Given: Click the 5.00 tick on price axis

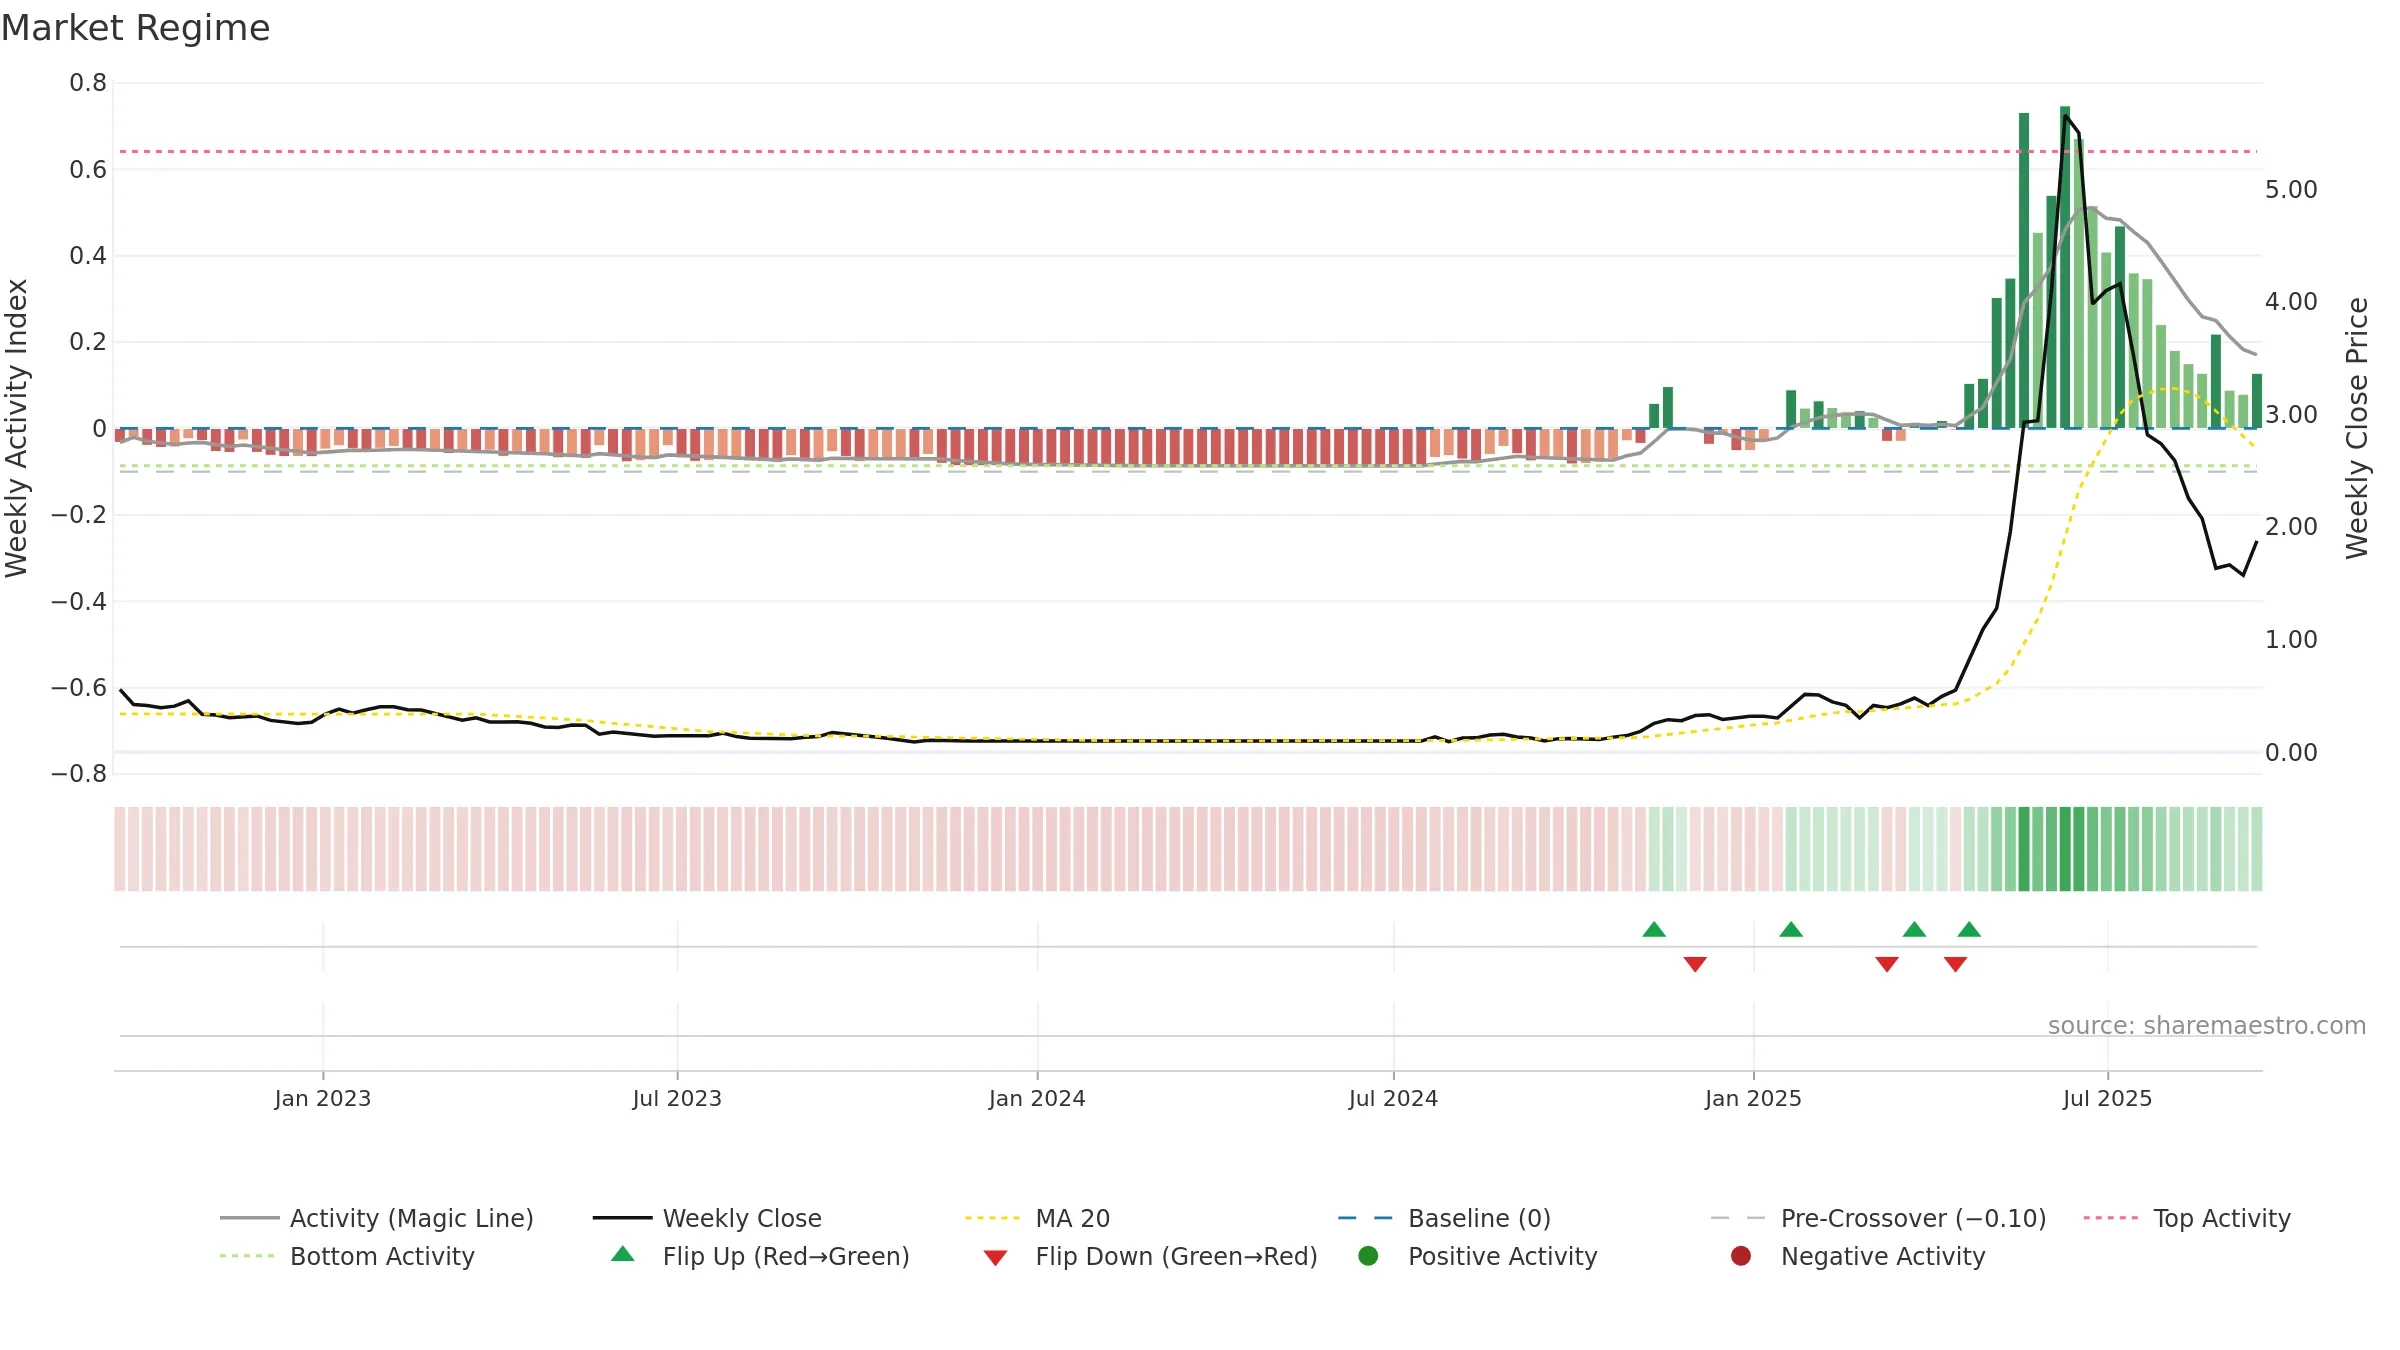Looking at the screenshot, I should 2291,190.
